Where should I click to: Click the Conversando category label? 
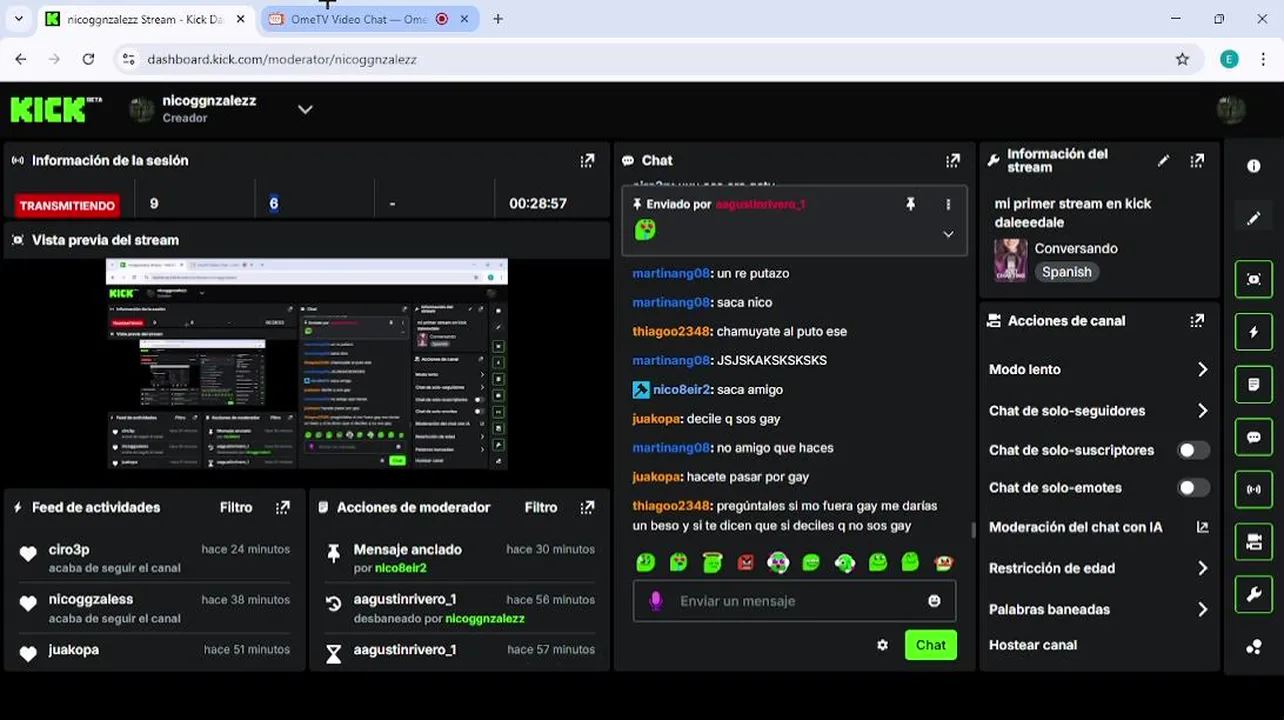click(x=1076, y=248)
